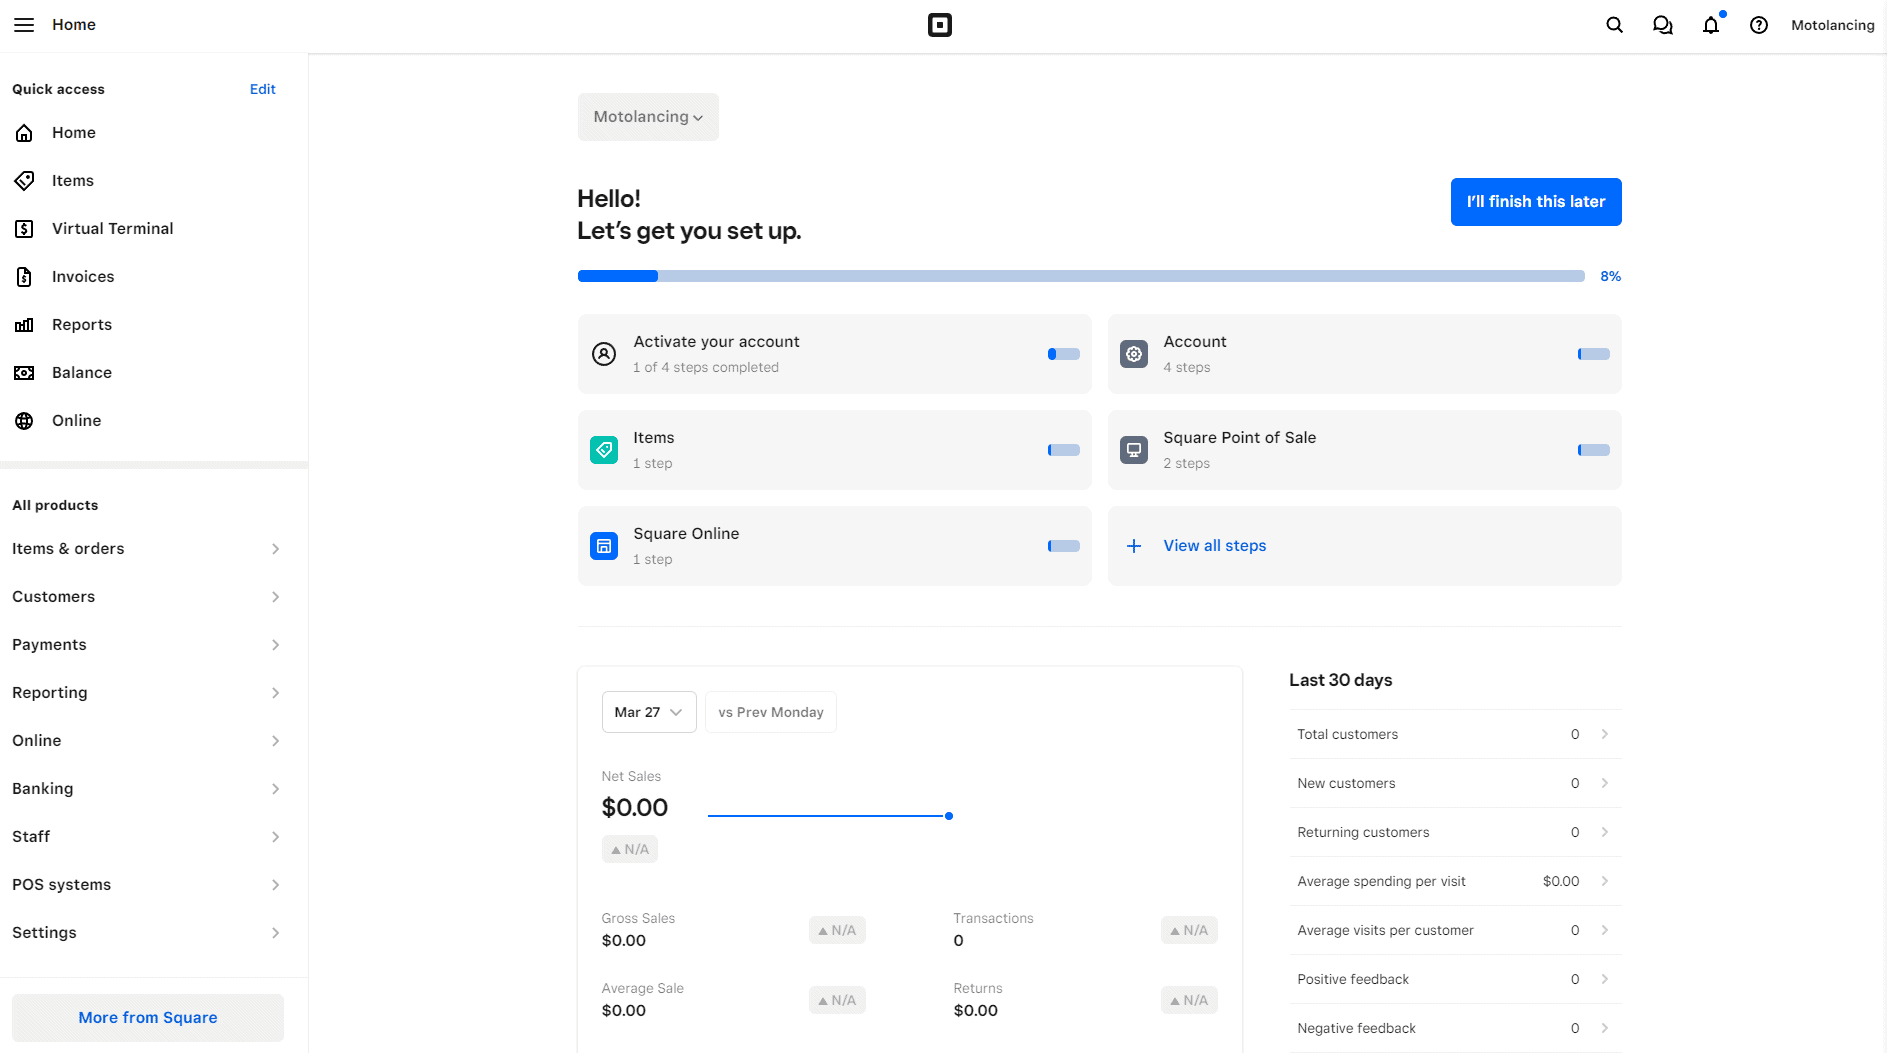This screenshot has width=1887, height=1053.
Task: Open Balance in Quick access
Action: coord(82,372)
